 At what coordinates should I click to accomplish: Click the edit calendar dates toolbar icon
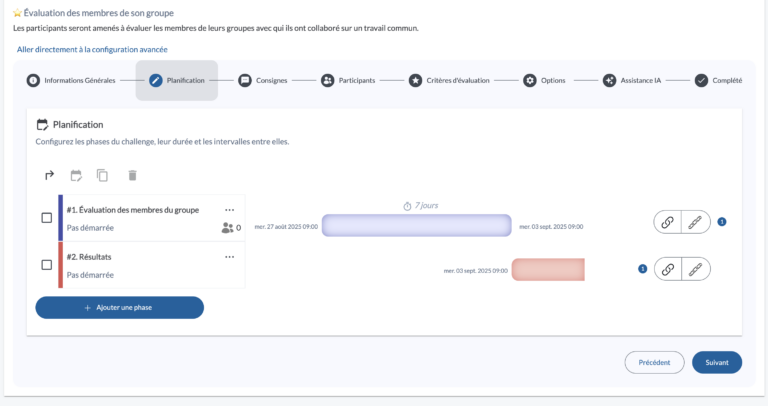tap(76, 175)
